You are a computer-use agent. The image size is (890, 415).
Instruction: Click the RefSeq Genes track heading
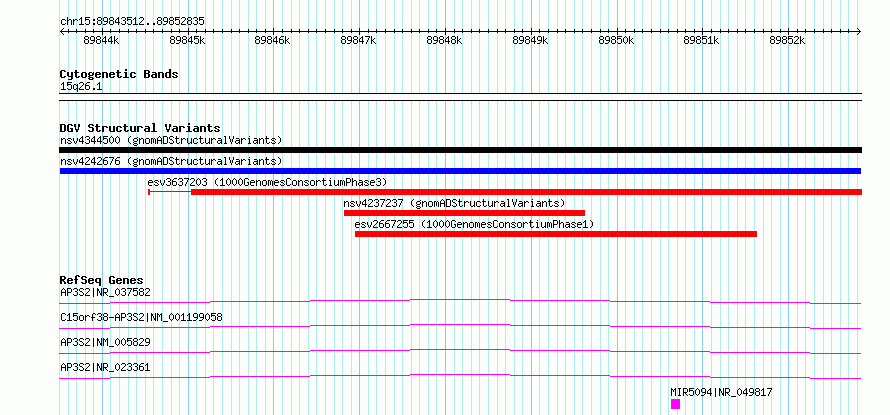(101, 280)
